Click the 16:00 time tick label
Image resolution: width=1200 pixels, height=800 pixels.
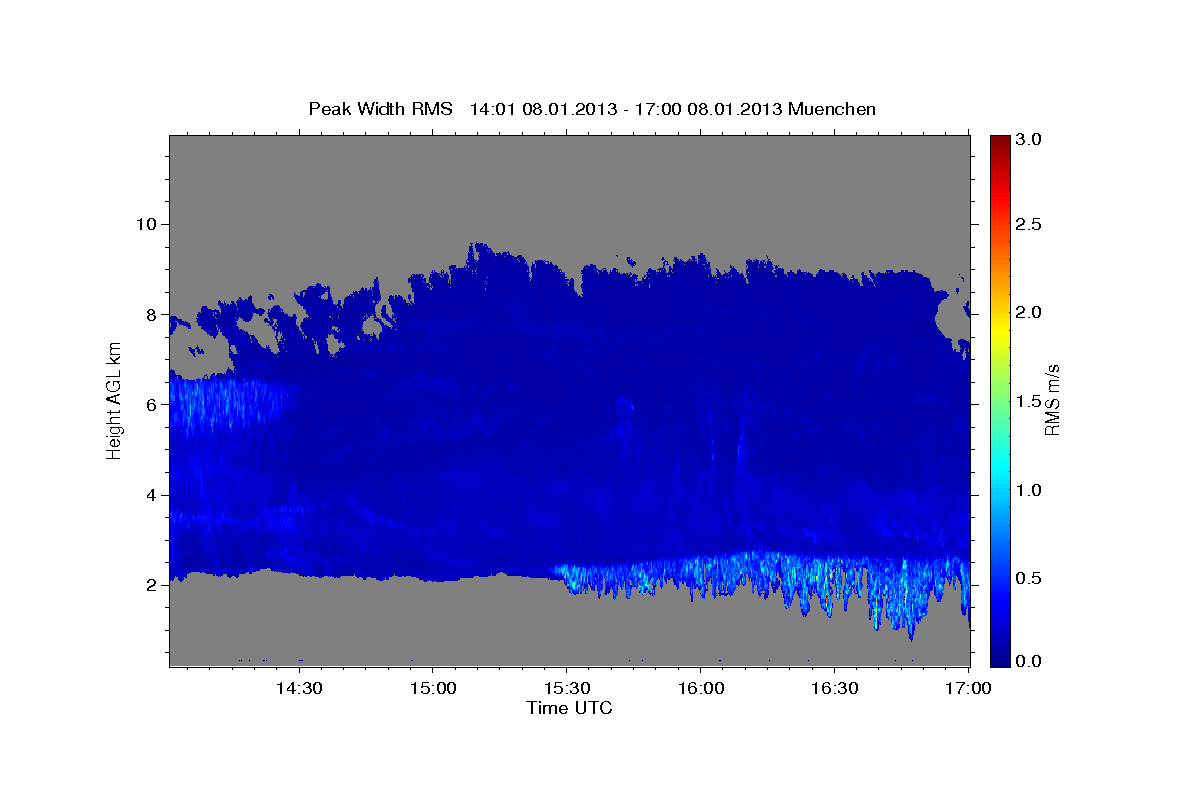(x=701, y=688)
